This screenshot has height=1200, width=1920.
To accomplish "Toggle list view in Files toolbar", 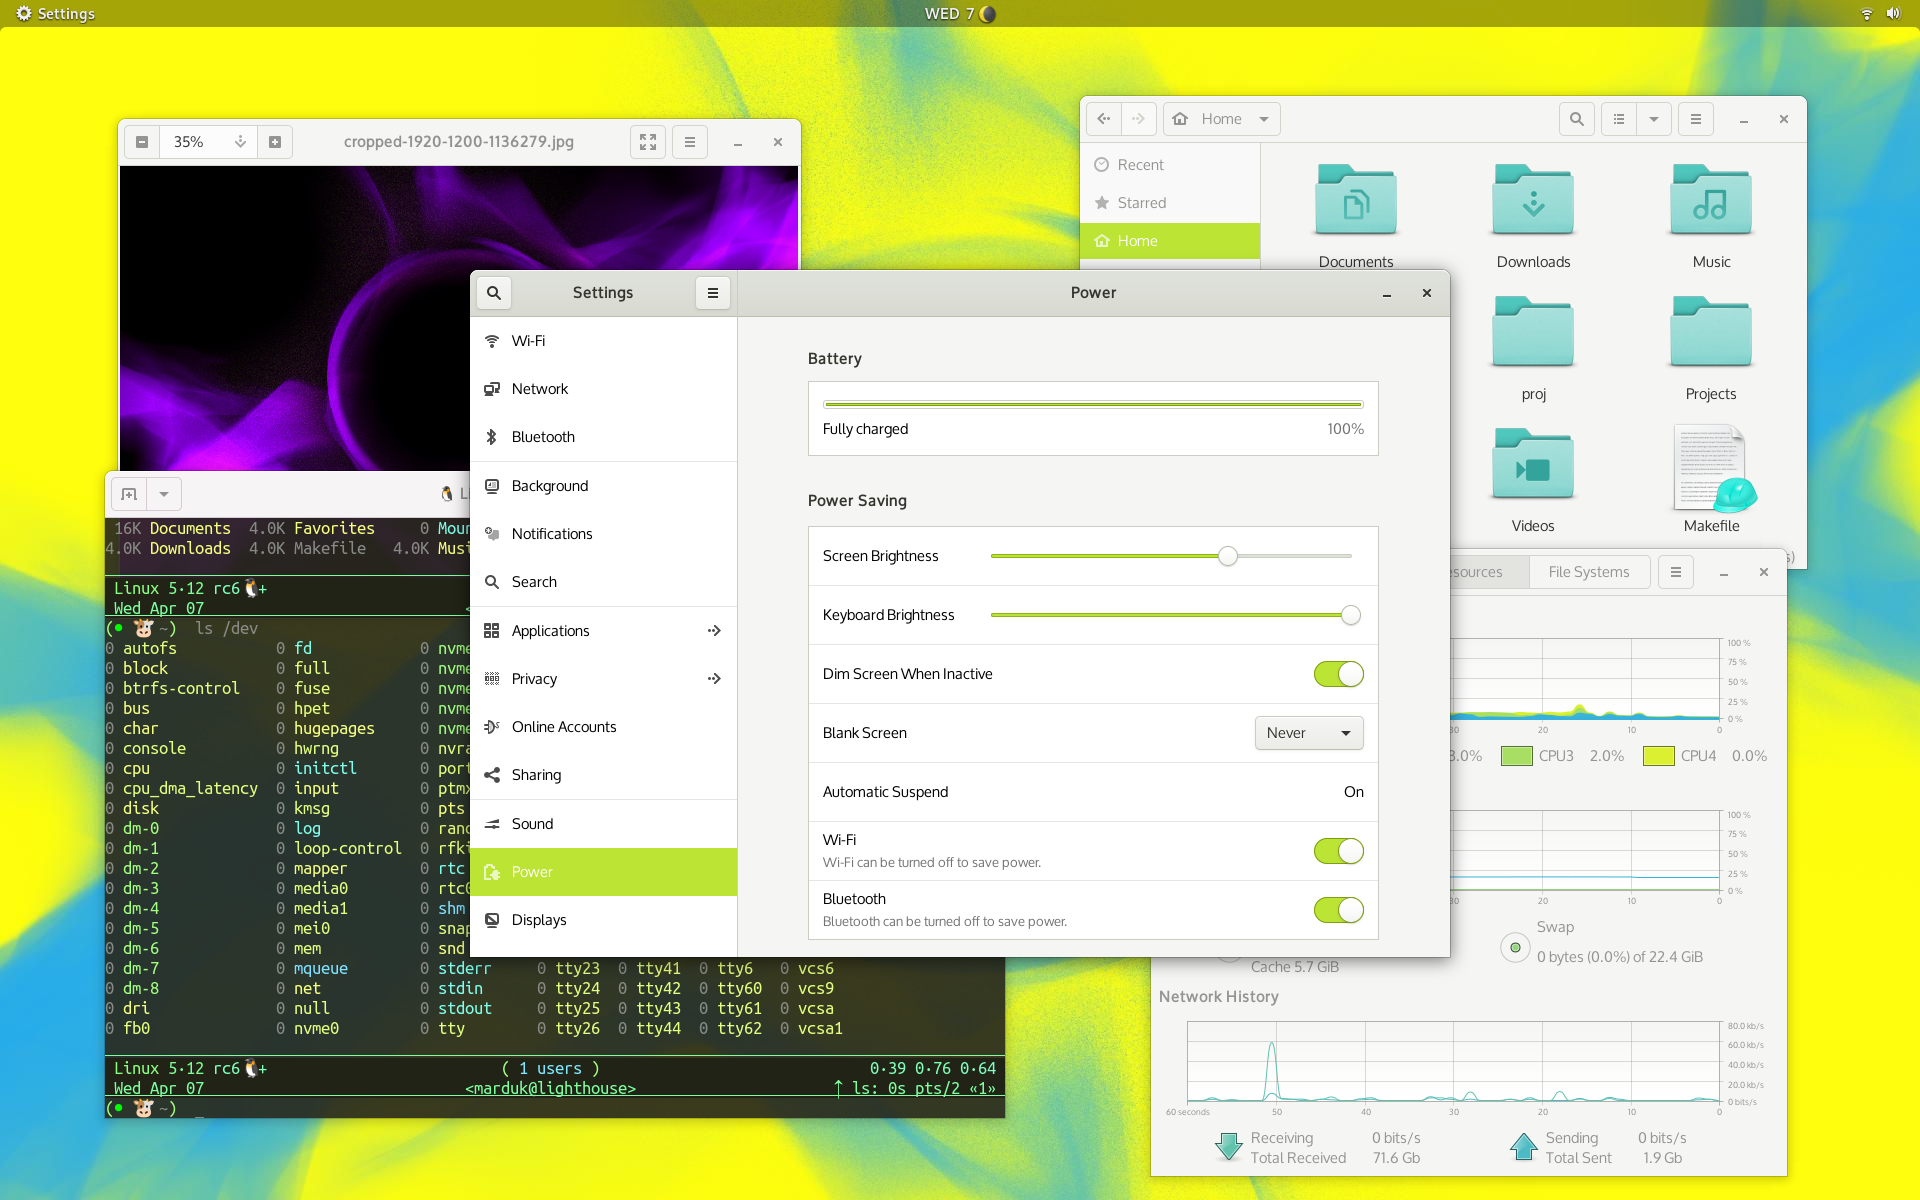I will coord(1619,119).
